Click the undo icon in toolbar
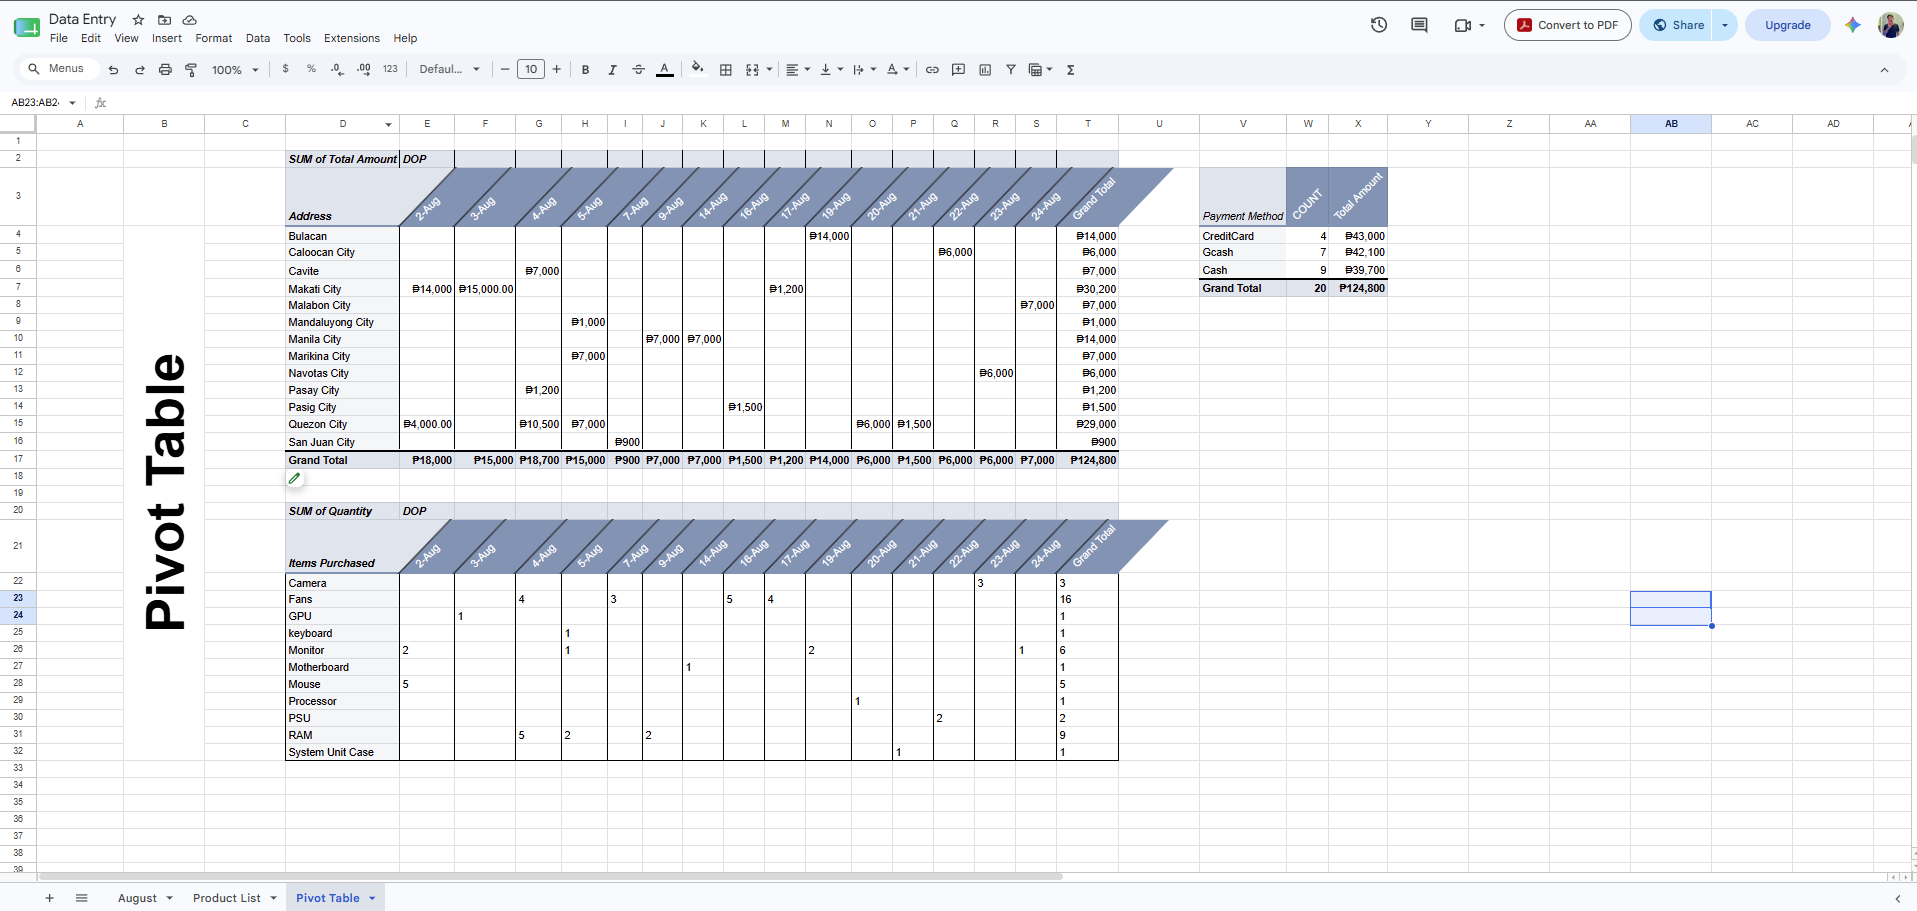 [x=113, y=70]
